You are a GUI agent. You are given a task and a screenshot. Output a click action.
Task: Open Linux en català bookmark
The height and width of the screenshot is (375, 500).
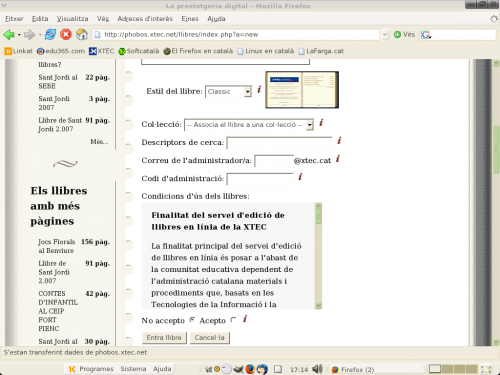click(266, 51)
